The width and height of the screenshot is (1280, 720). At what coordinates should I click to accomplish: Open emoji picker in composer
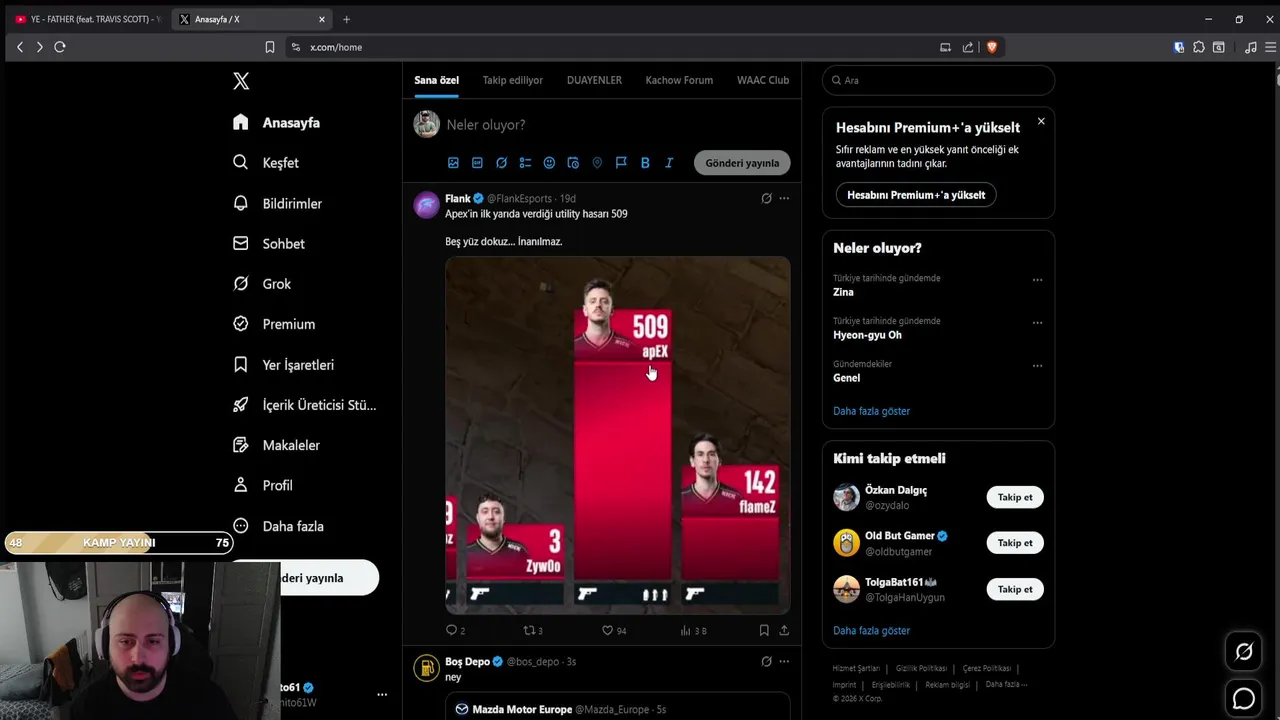(x=549, y=163)
